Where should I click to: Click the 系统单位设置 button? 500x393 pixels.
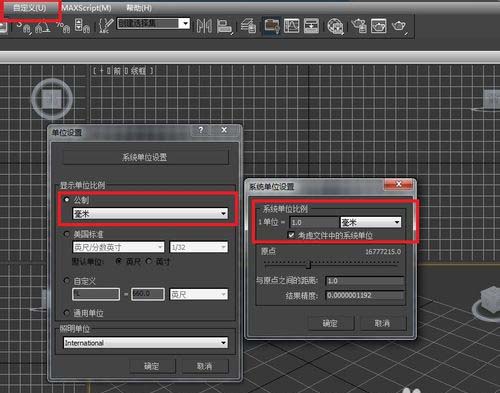(146, 157)
